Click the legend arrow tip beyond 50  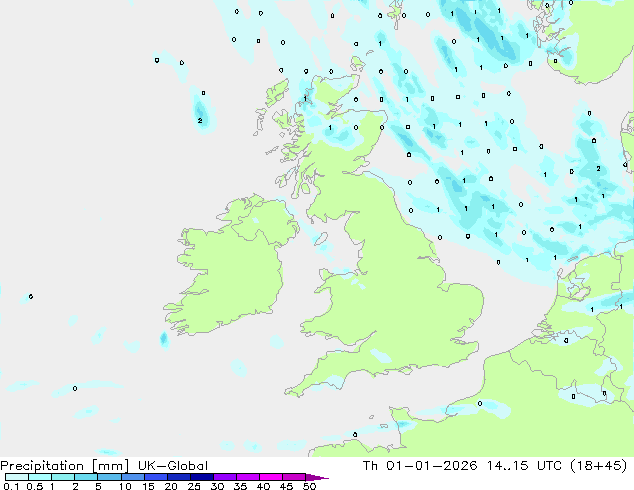coord(317,477)
